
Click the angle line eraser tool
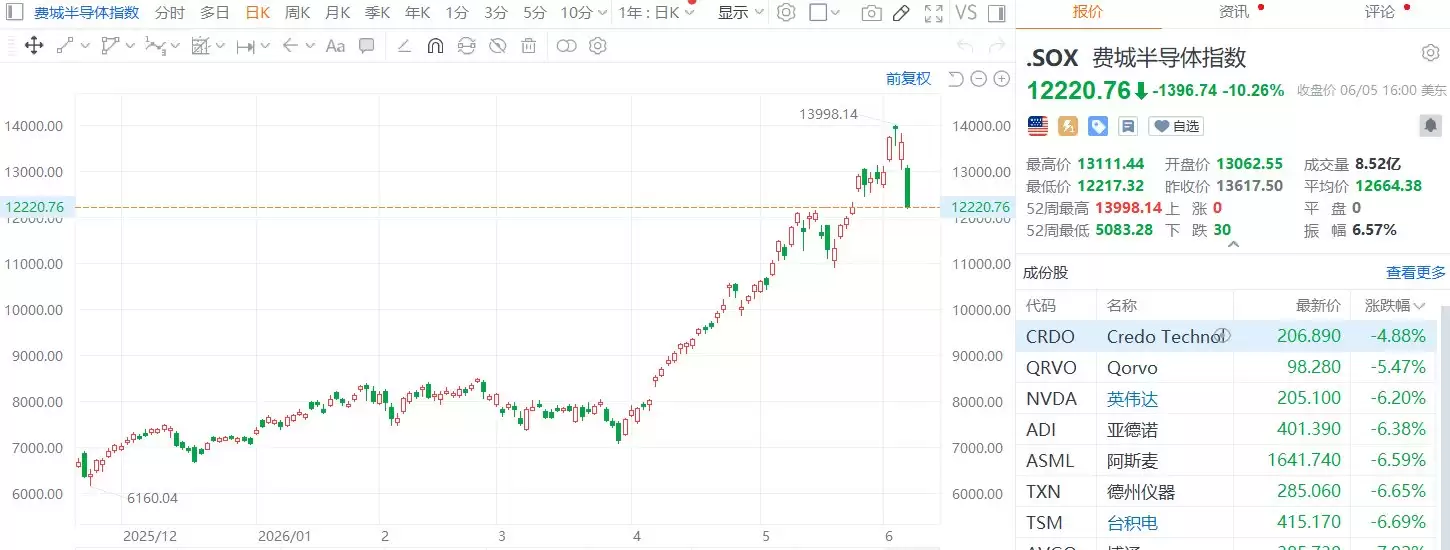coord(404,46)
